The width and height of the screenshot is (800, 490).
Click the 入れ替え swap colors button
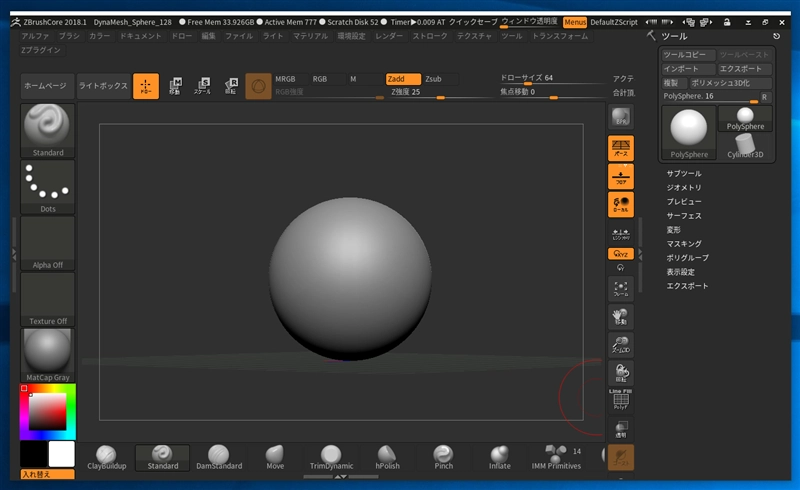point(47,474)
